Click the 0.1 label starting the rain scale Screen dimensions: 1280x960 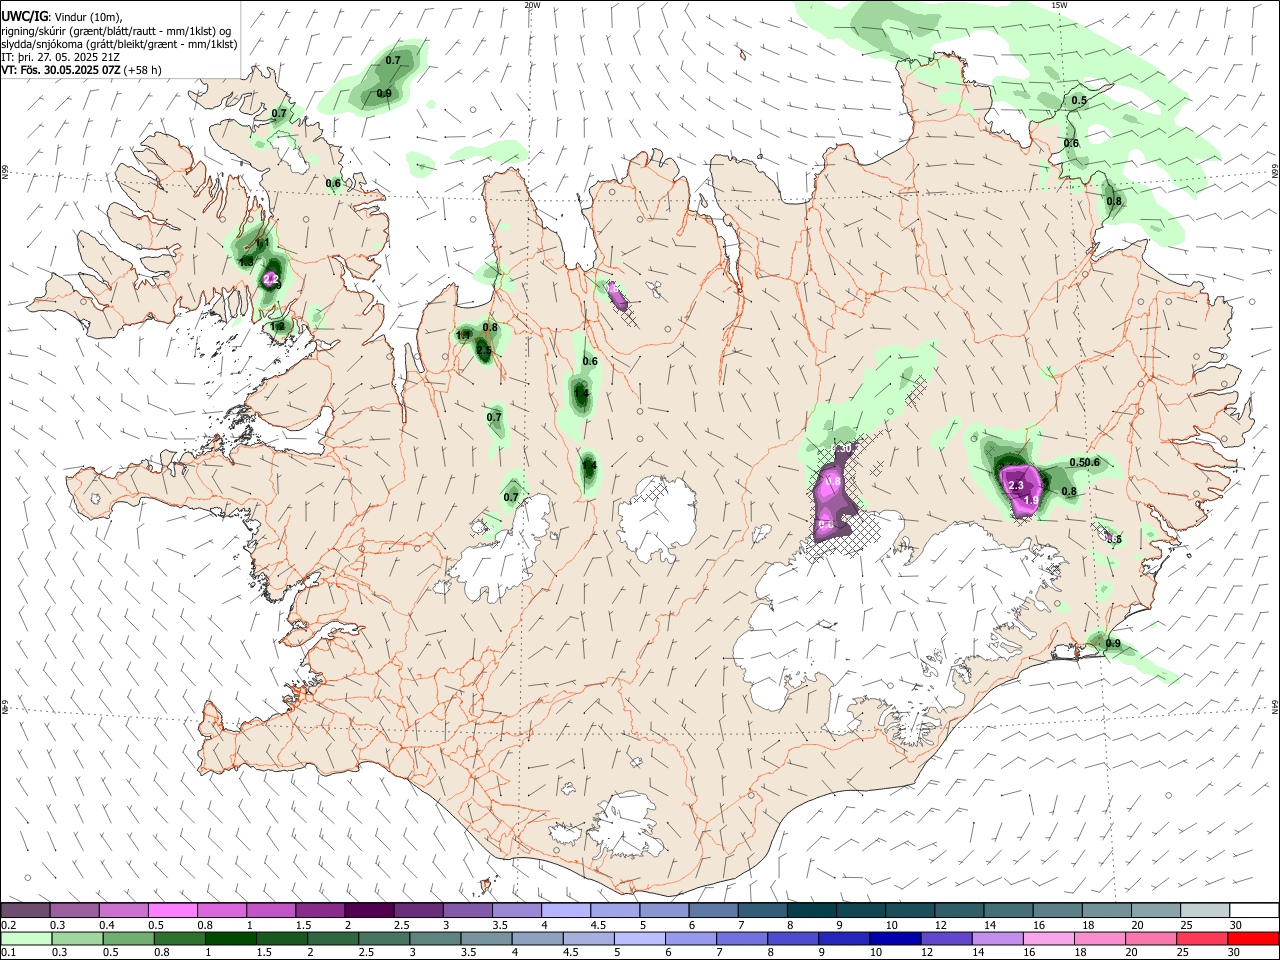point(8,953)
